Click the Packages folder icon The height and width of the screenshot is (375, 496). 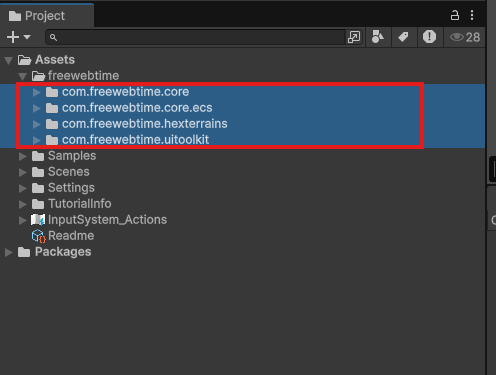pos(24,252)
